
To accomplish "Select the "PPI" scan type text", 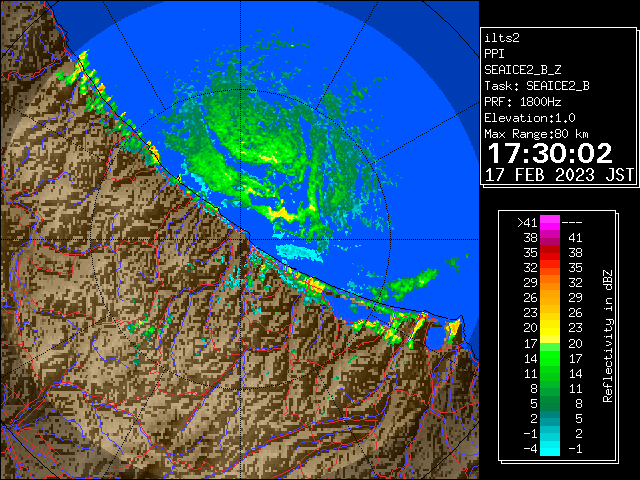I will pyautogui.click(x=494, y=54).
